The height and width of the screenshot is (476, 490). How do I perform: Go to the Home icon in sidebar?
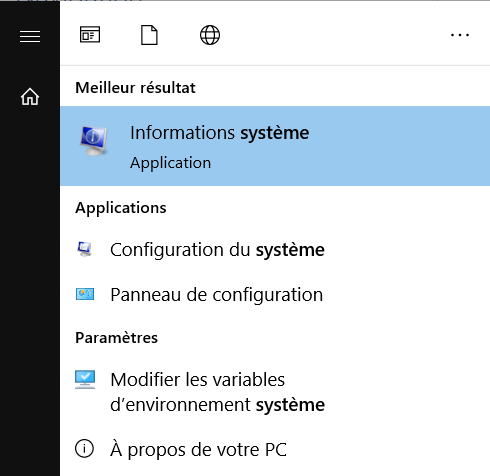(30, 97)
